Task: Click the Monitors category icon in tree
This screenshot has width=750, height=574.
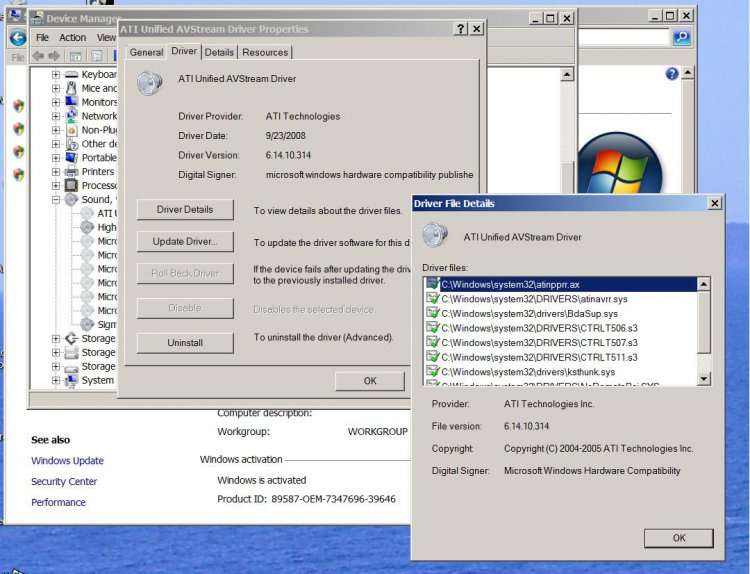Action: tap(71, 102)
